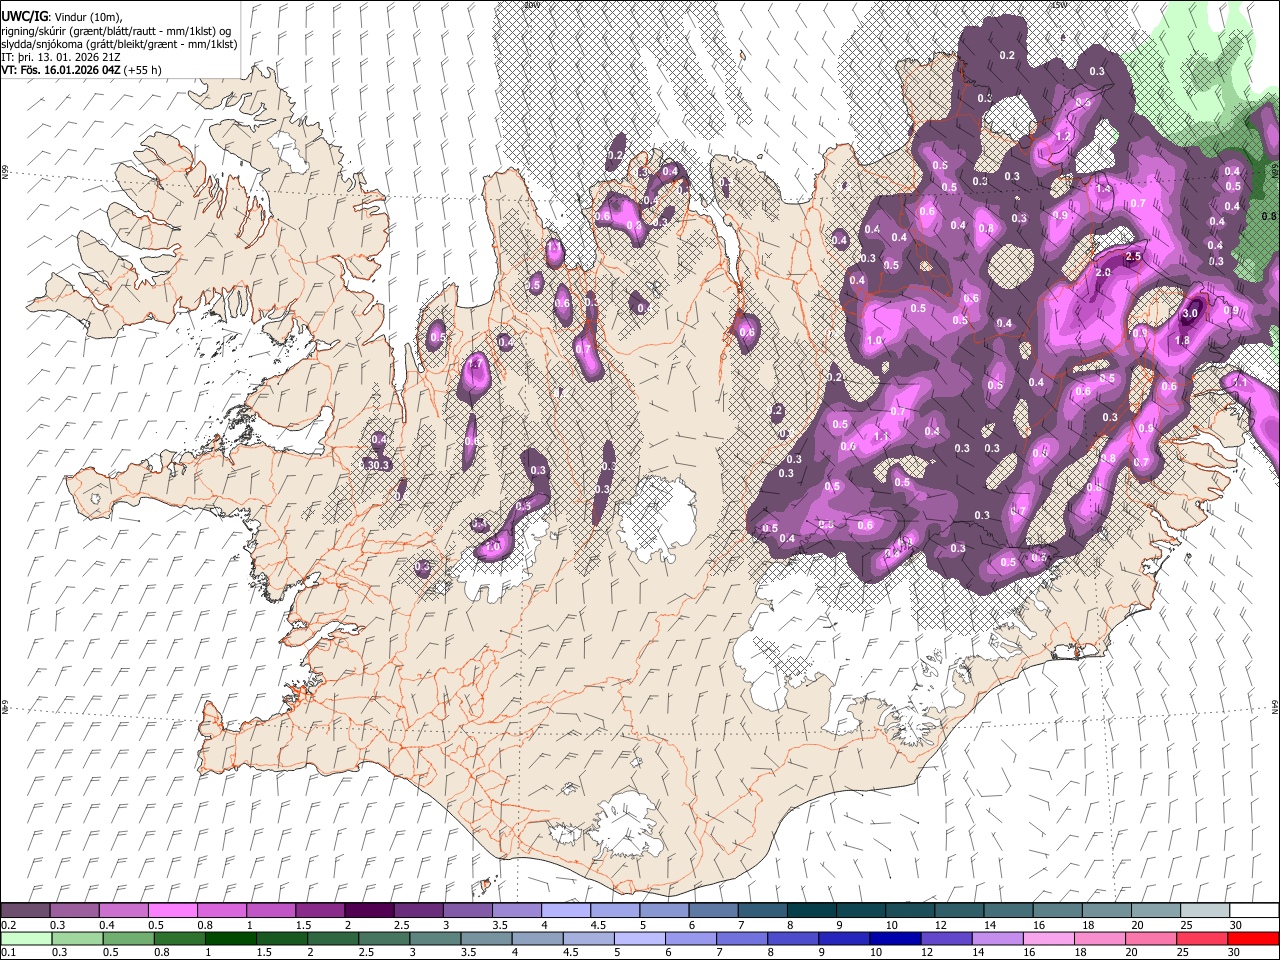Click the "2.0" precipitation value on the map
The width and height of the screenshot is (1280, 960).
pos(1103,272)
